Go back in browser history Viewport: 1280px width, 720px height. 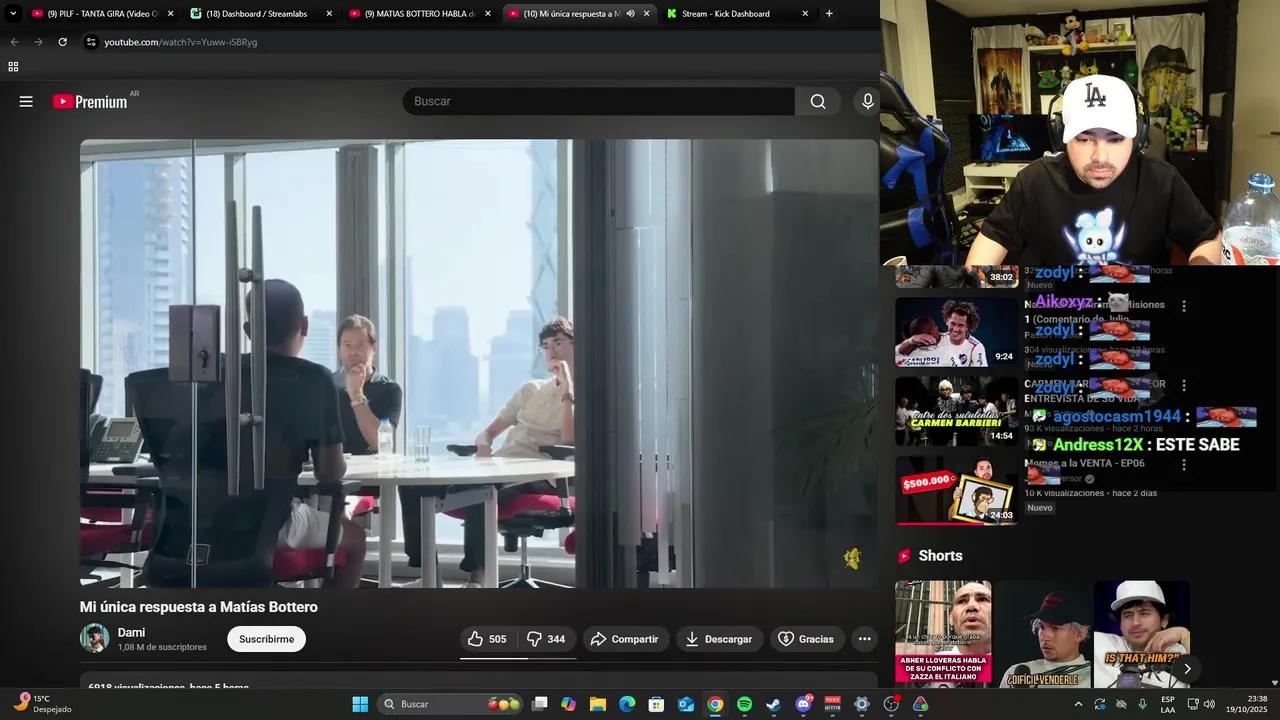(14, 42)
